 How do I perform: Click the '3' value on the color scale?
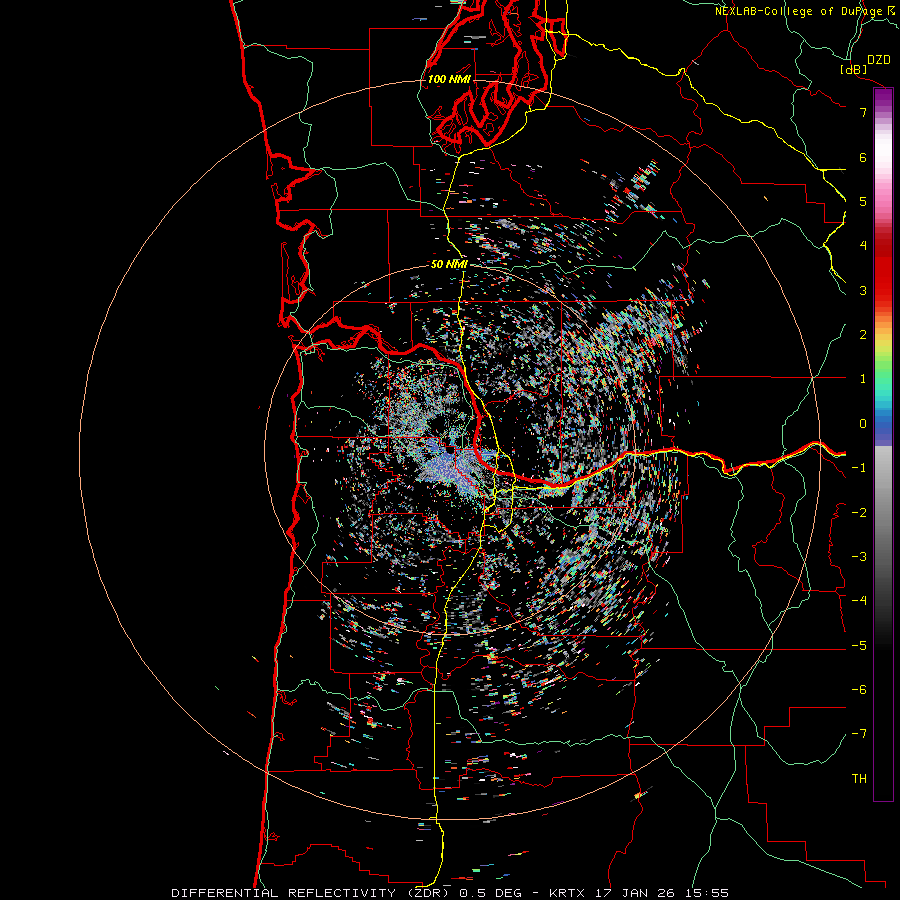[x=863, y=290]
